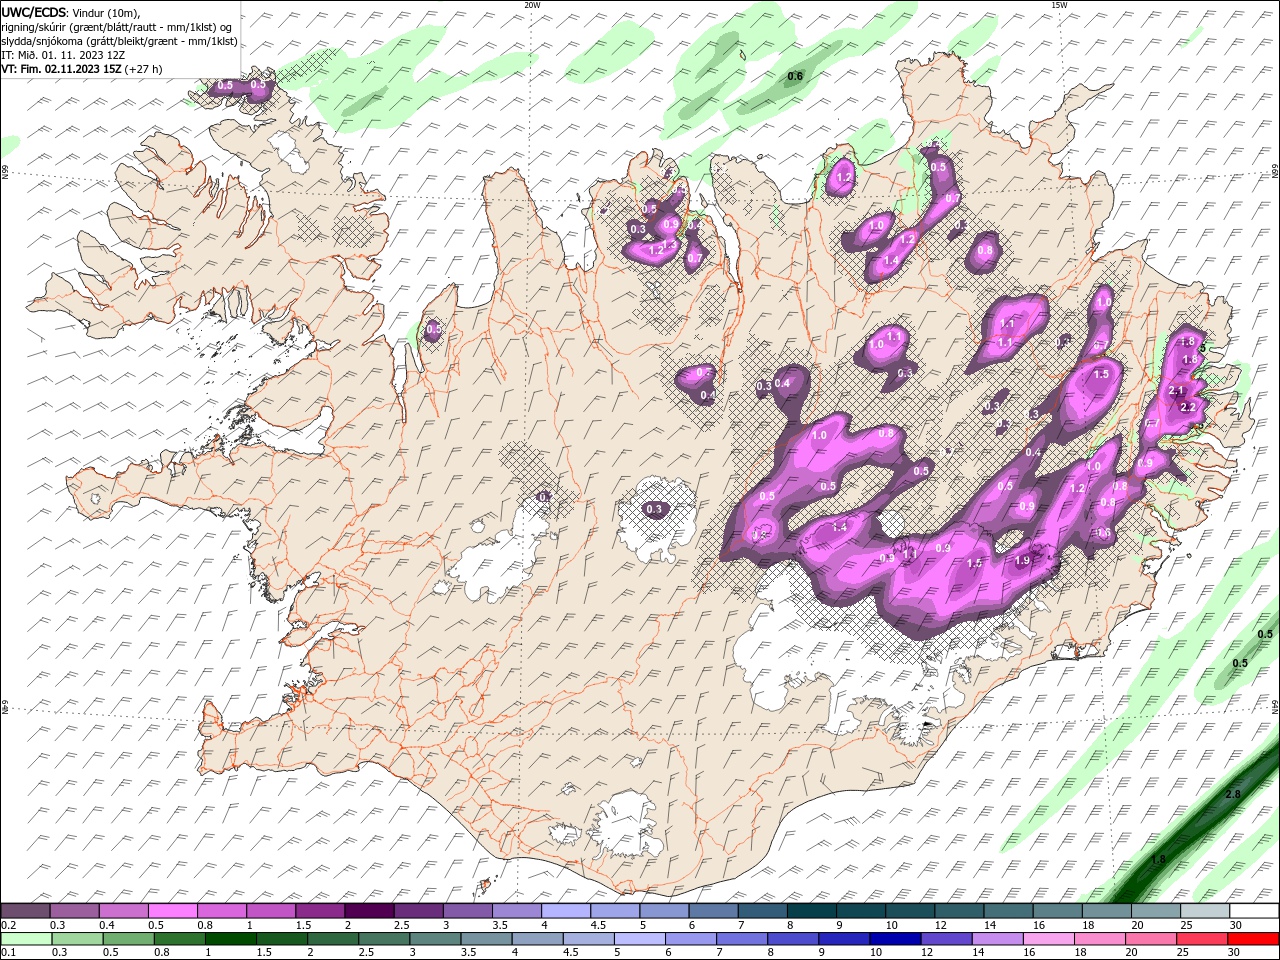
Task: Click the 0.1 label in the lower legend
Action: 9,953
